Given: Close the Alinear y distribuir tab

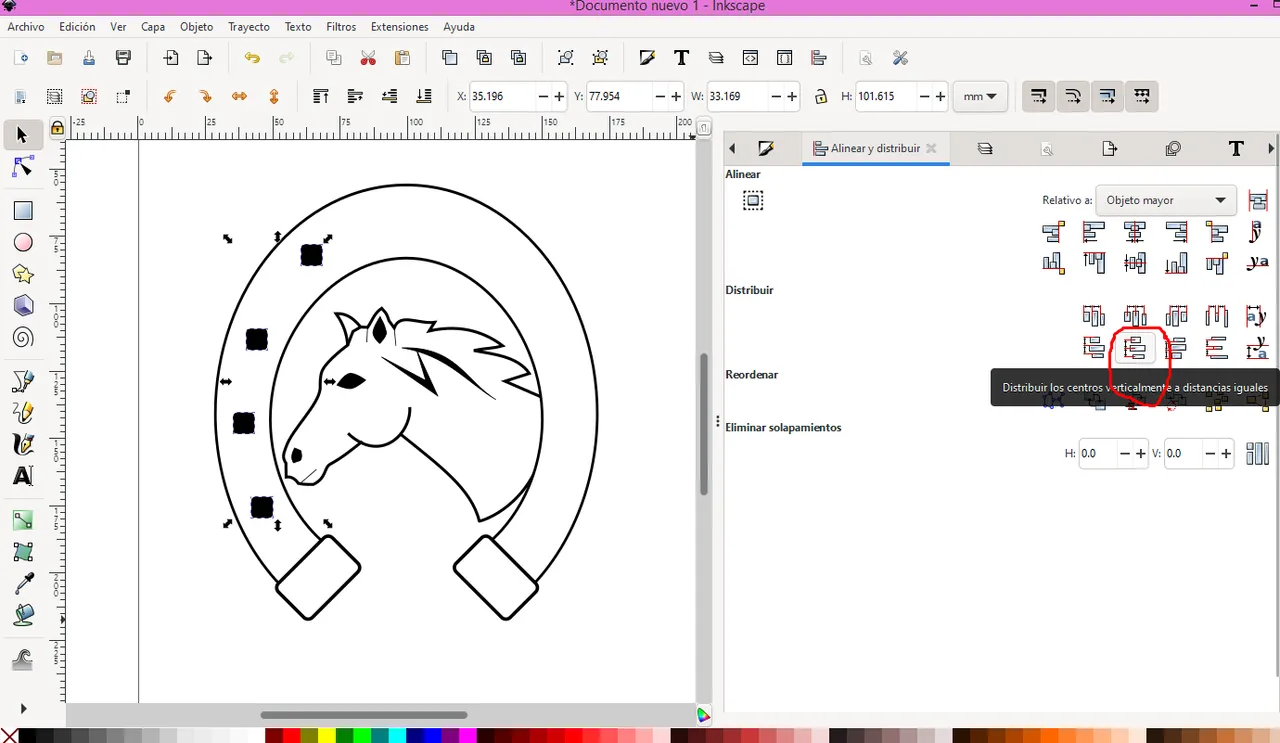Looking at the screenshot, I should (931, 148).
